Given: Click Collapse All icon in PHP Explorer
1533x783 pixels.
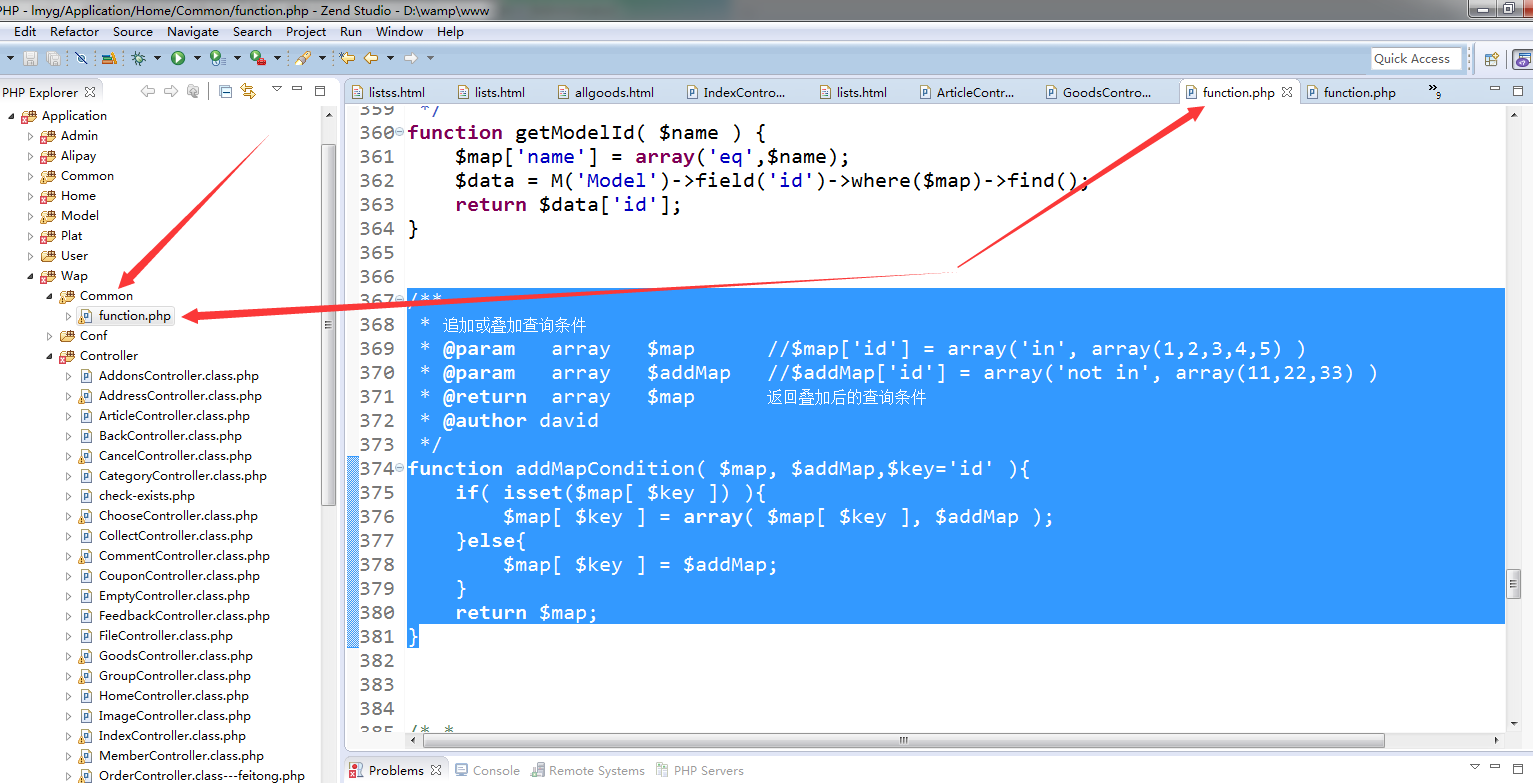Looking at the screenshot, I should pyautogui.click(x=225, y=91).
